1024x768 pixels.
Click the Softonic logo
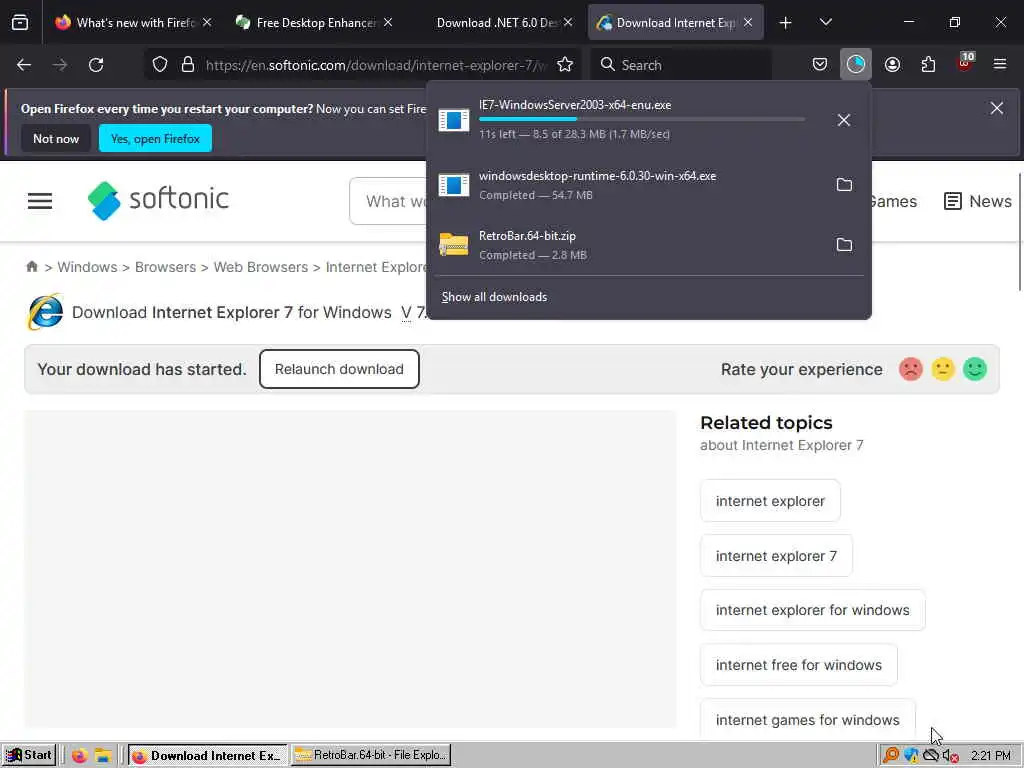coord(158,200)
